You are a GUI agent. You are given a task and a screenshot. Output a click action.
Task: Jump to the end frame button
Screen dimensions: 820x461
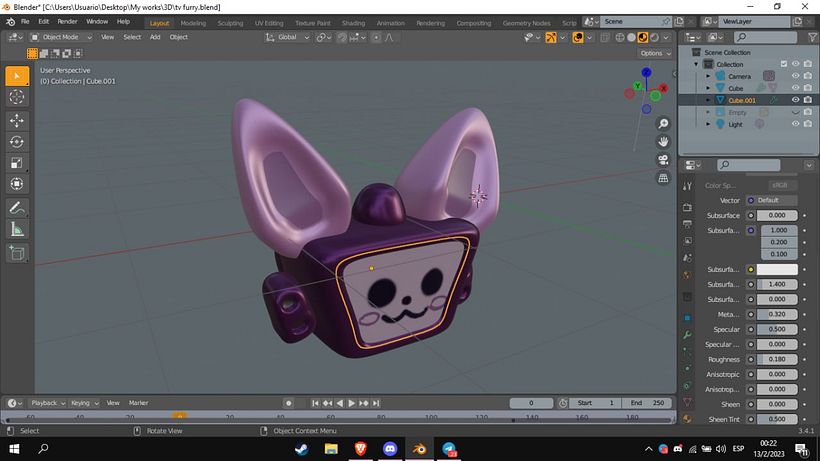pyautogui.click(x=375, y=403)
